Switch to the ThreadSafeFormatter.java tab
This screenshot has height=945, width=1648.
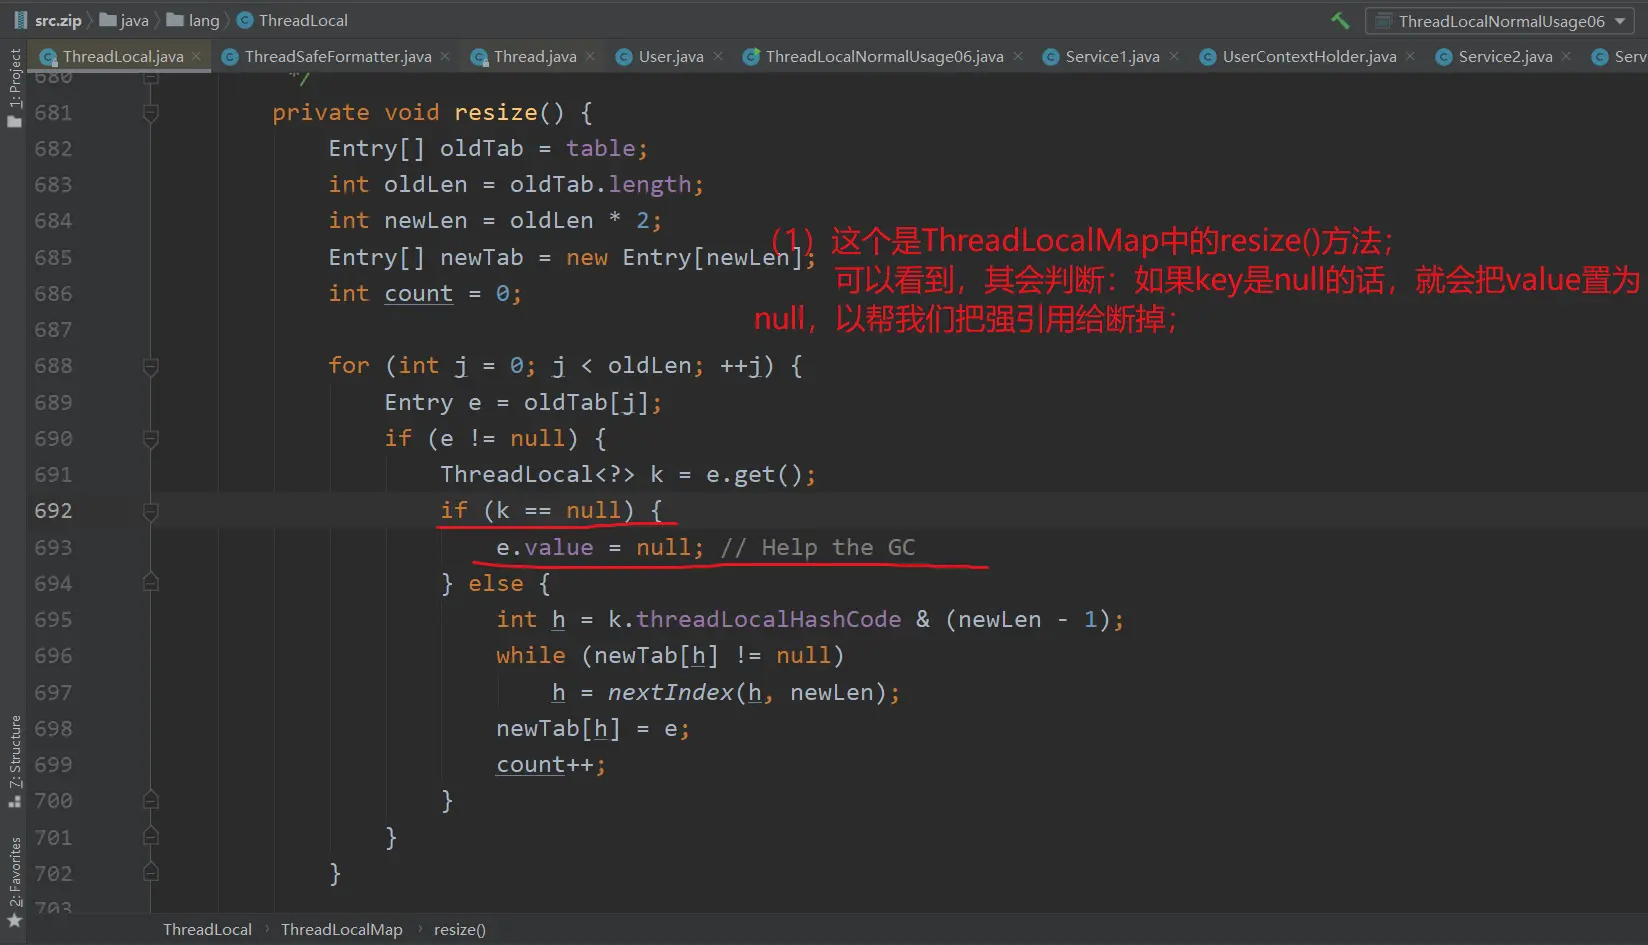pos(337,57)
